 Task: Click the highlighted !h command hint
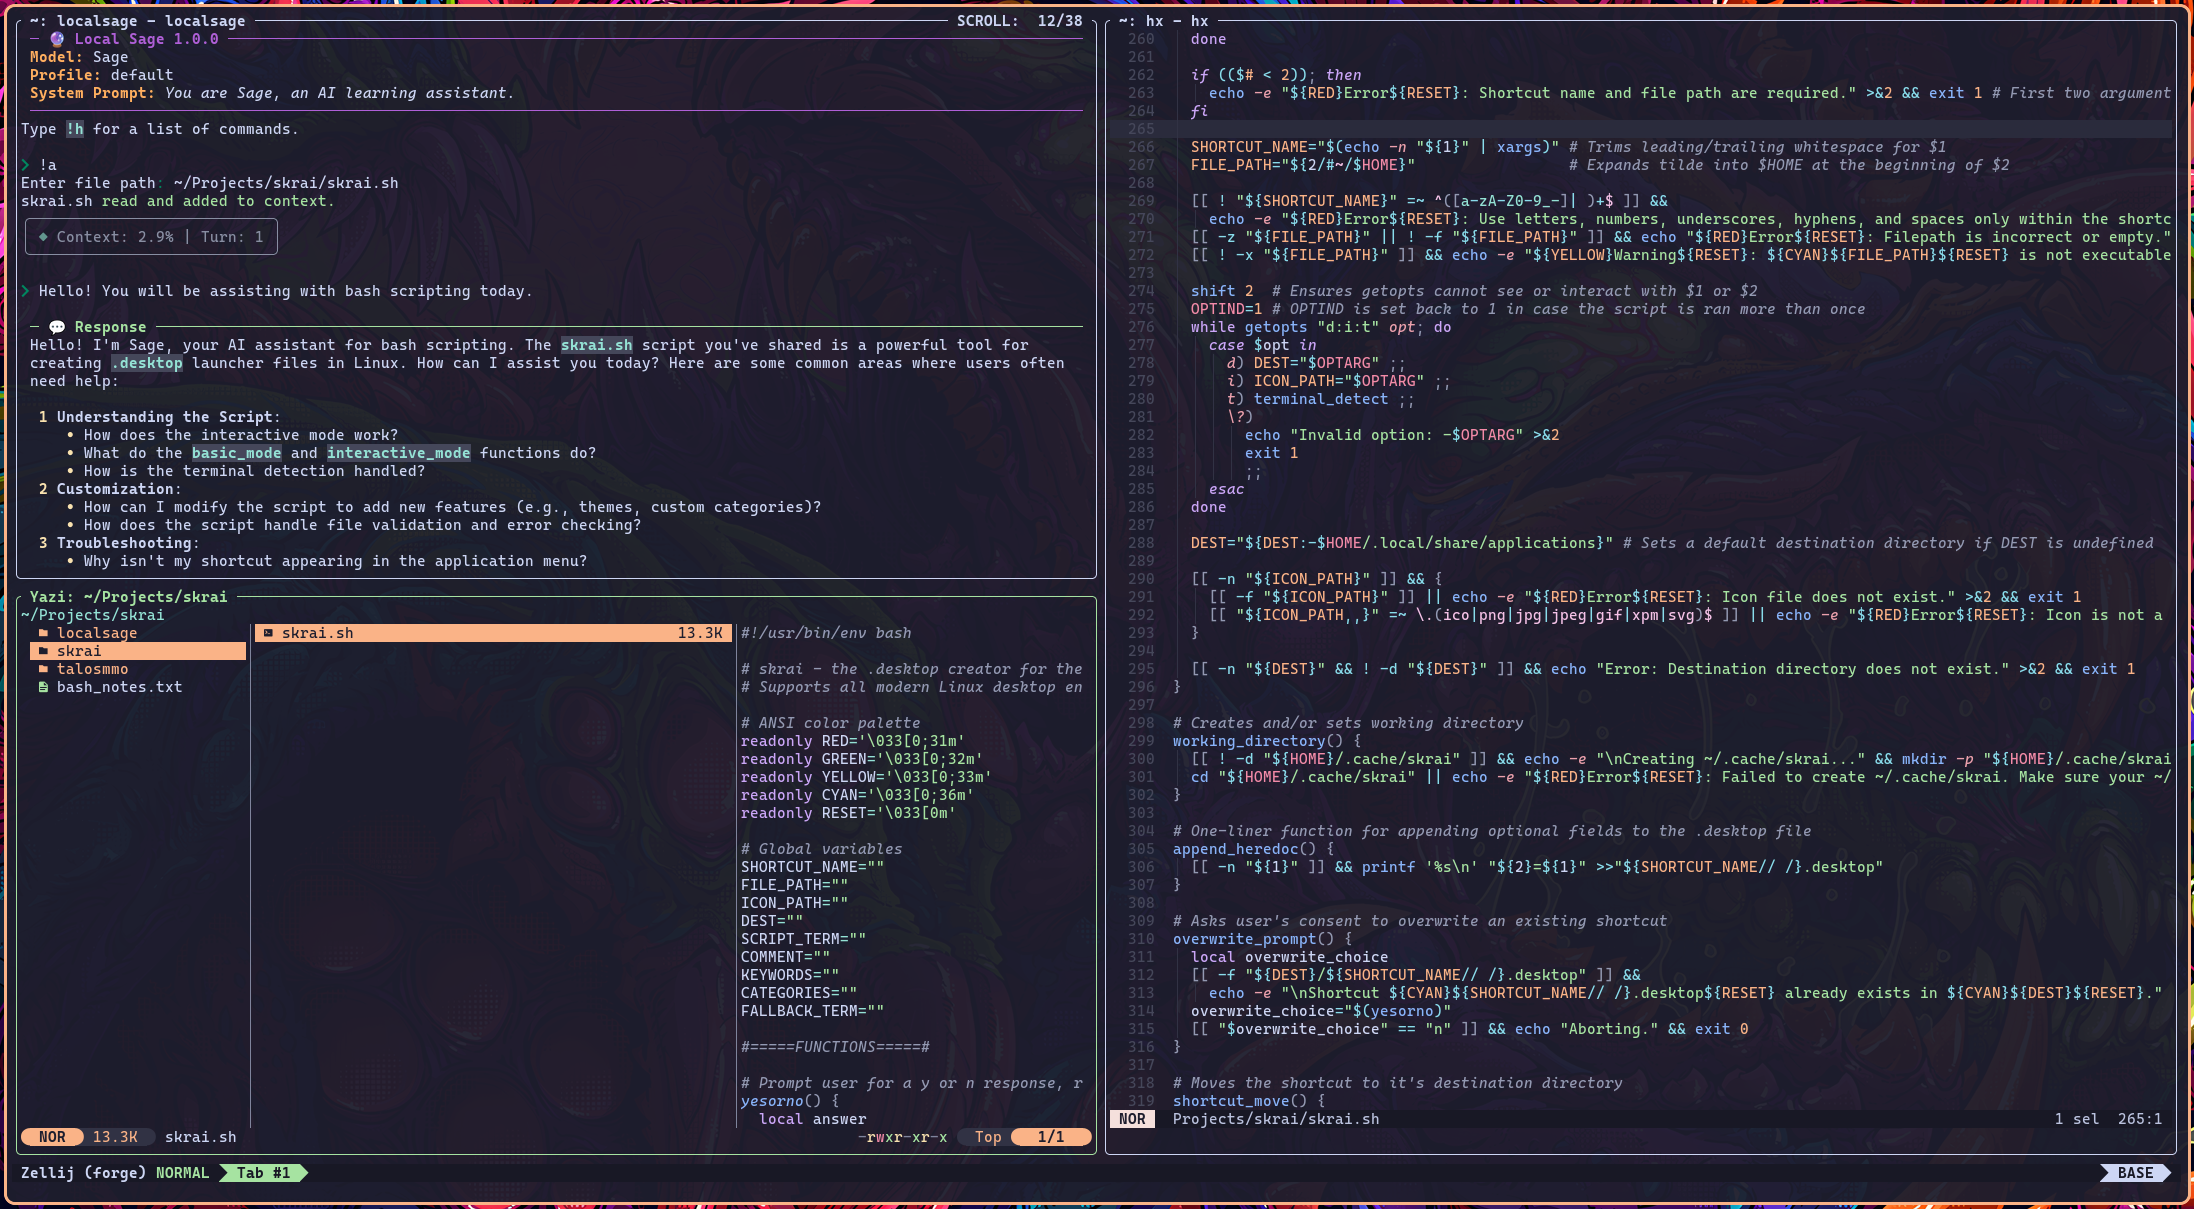(x=74, y=129)
